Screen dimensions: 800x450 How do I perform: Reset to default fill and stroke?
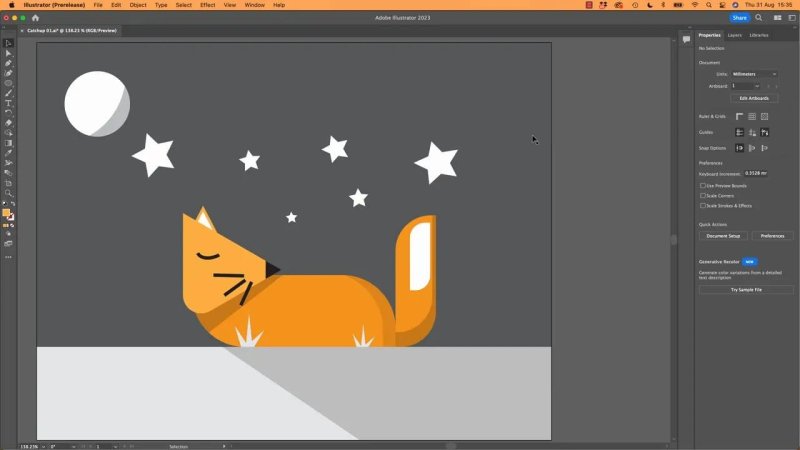[x=5, y=204]
